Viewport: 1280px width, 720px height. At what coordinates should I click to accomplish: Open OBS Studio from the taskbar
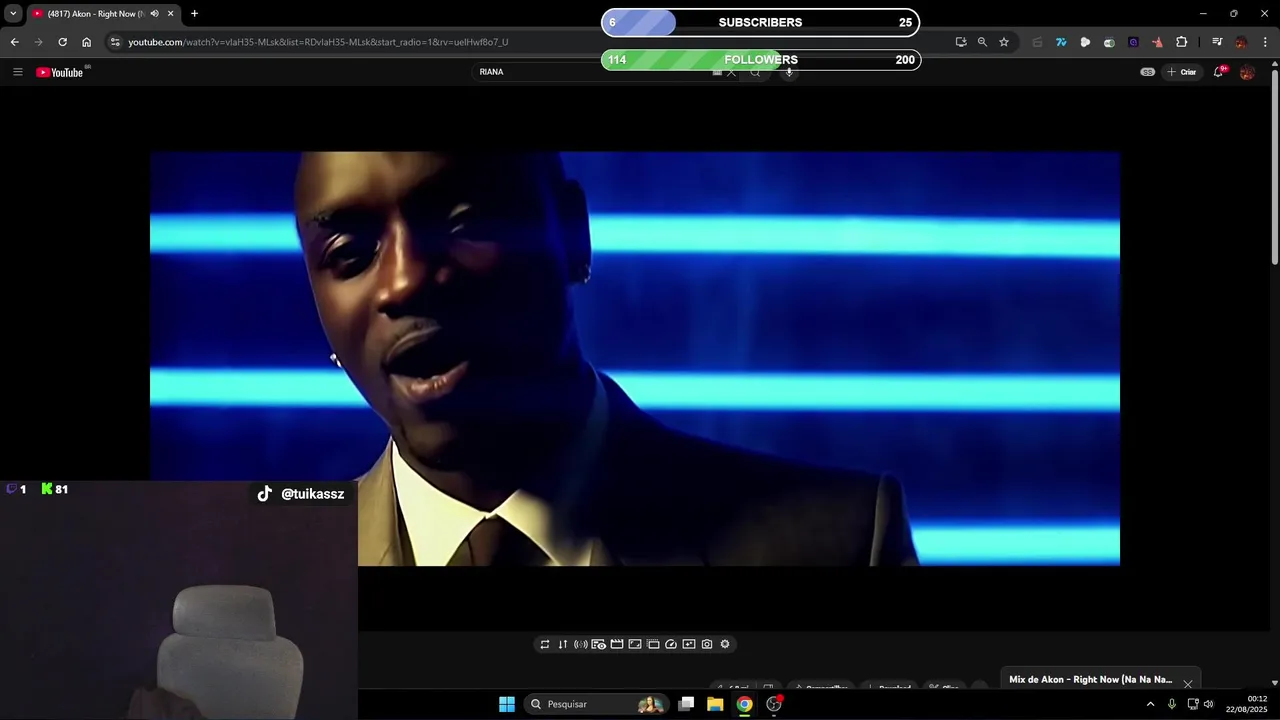coord(773,704)
